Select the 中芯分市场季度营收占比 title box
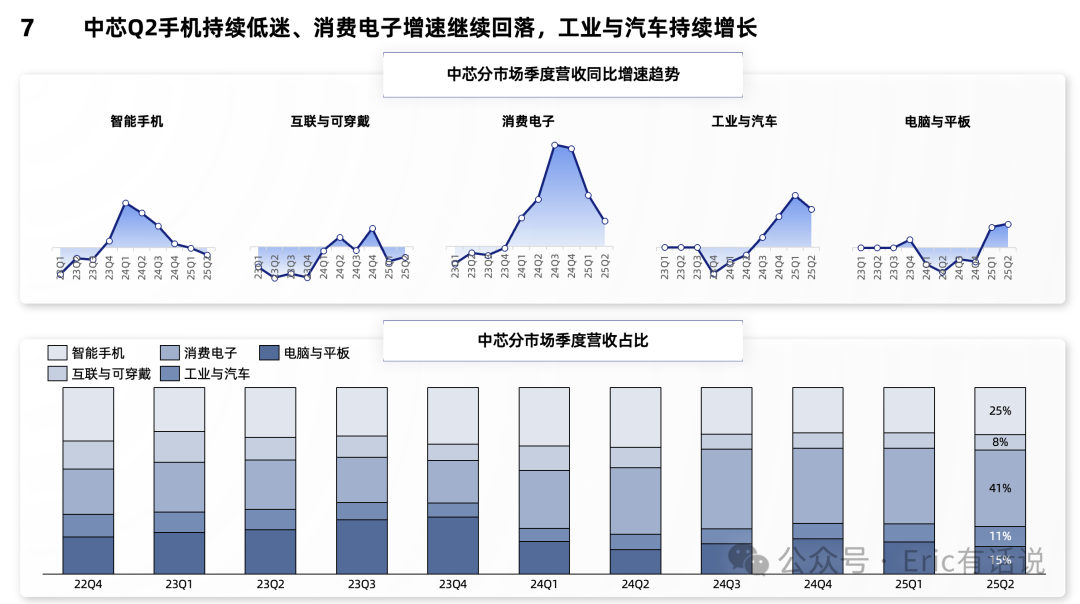 [563, 340]
